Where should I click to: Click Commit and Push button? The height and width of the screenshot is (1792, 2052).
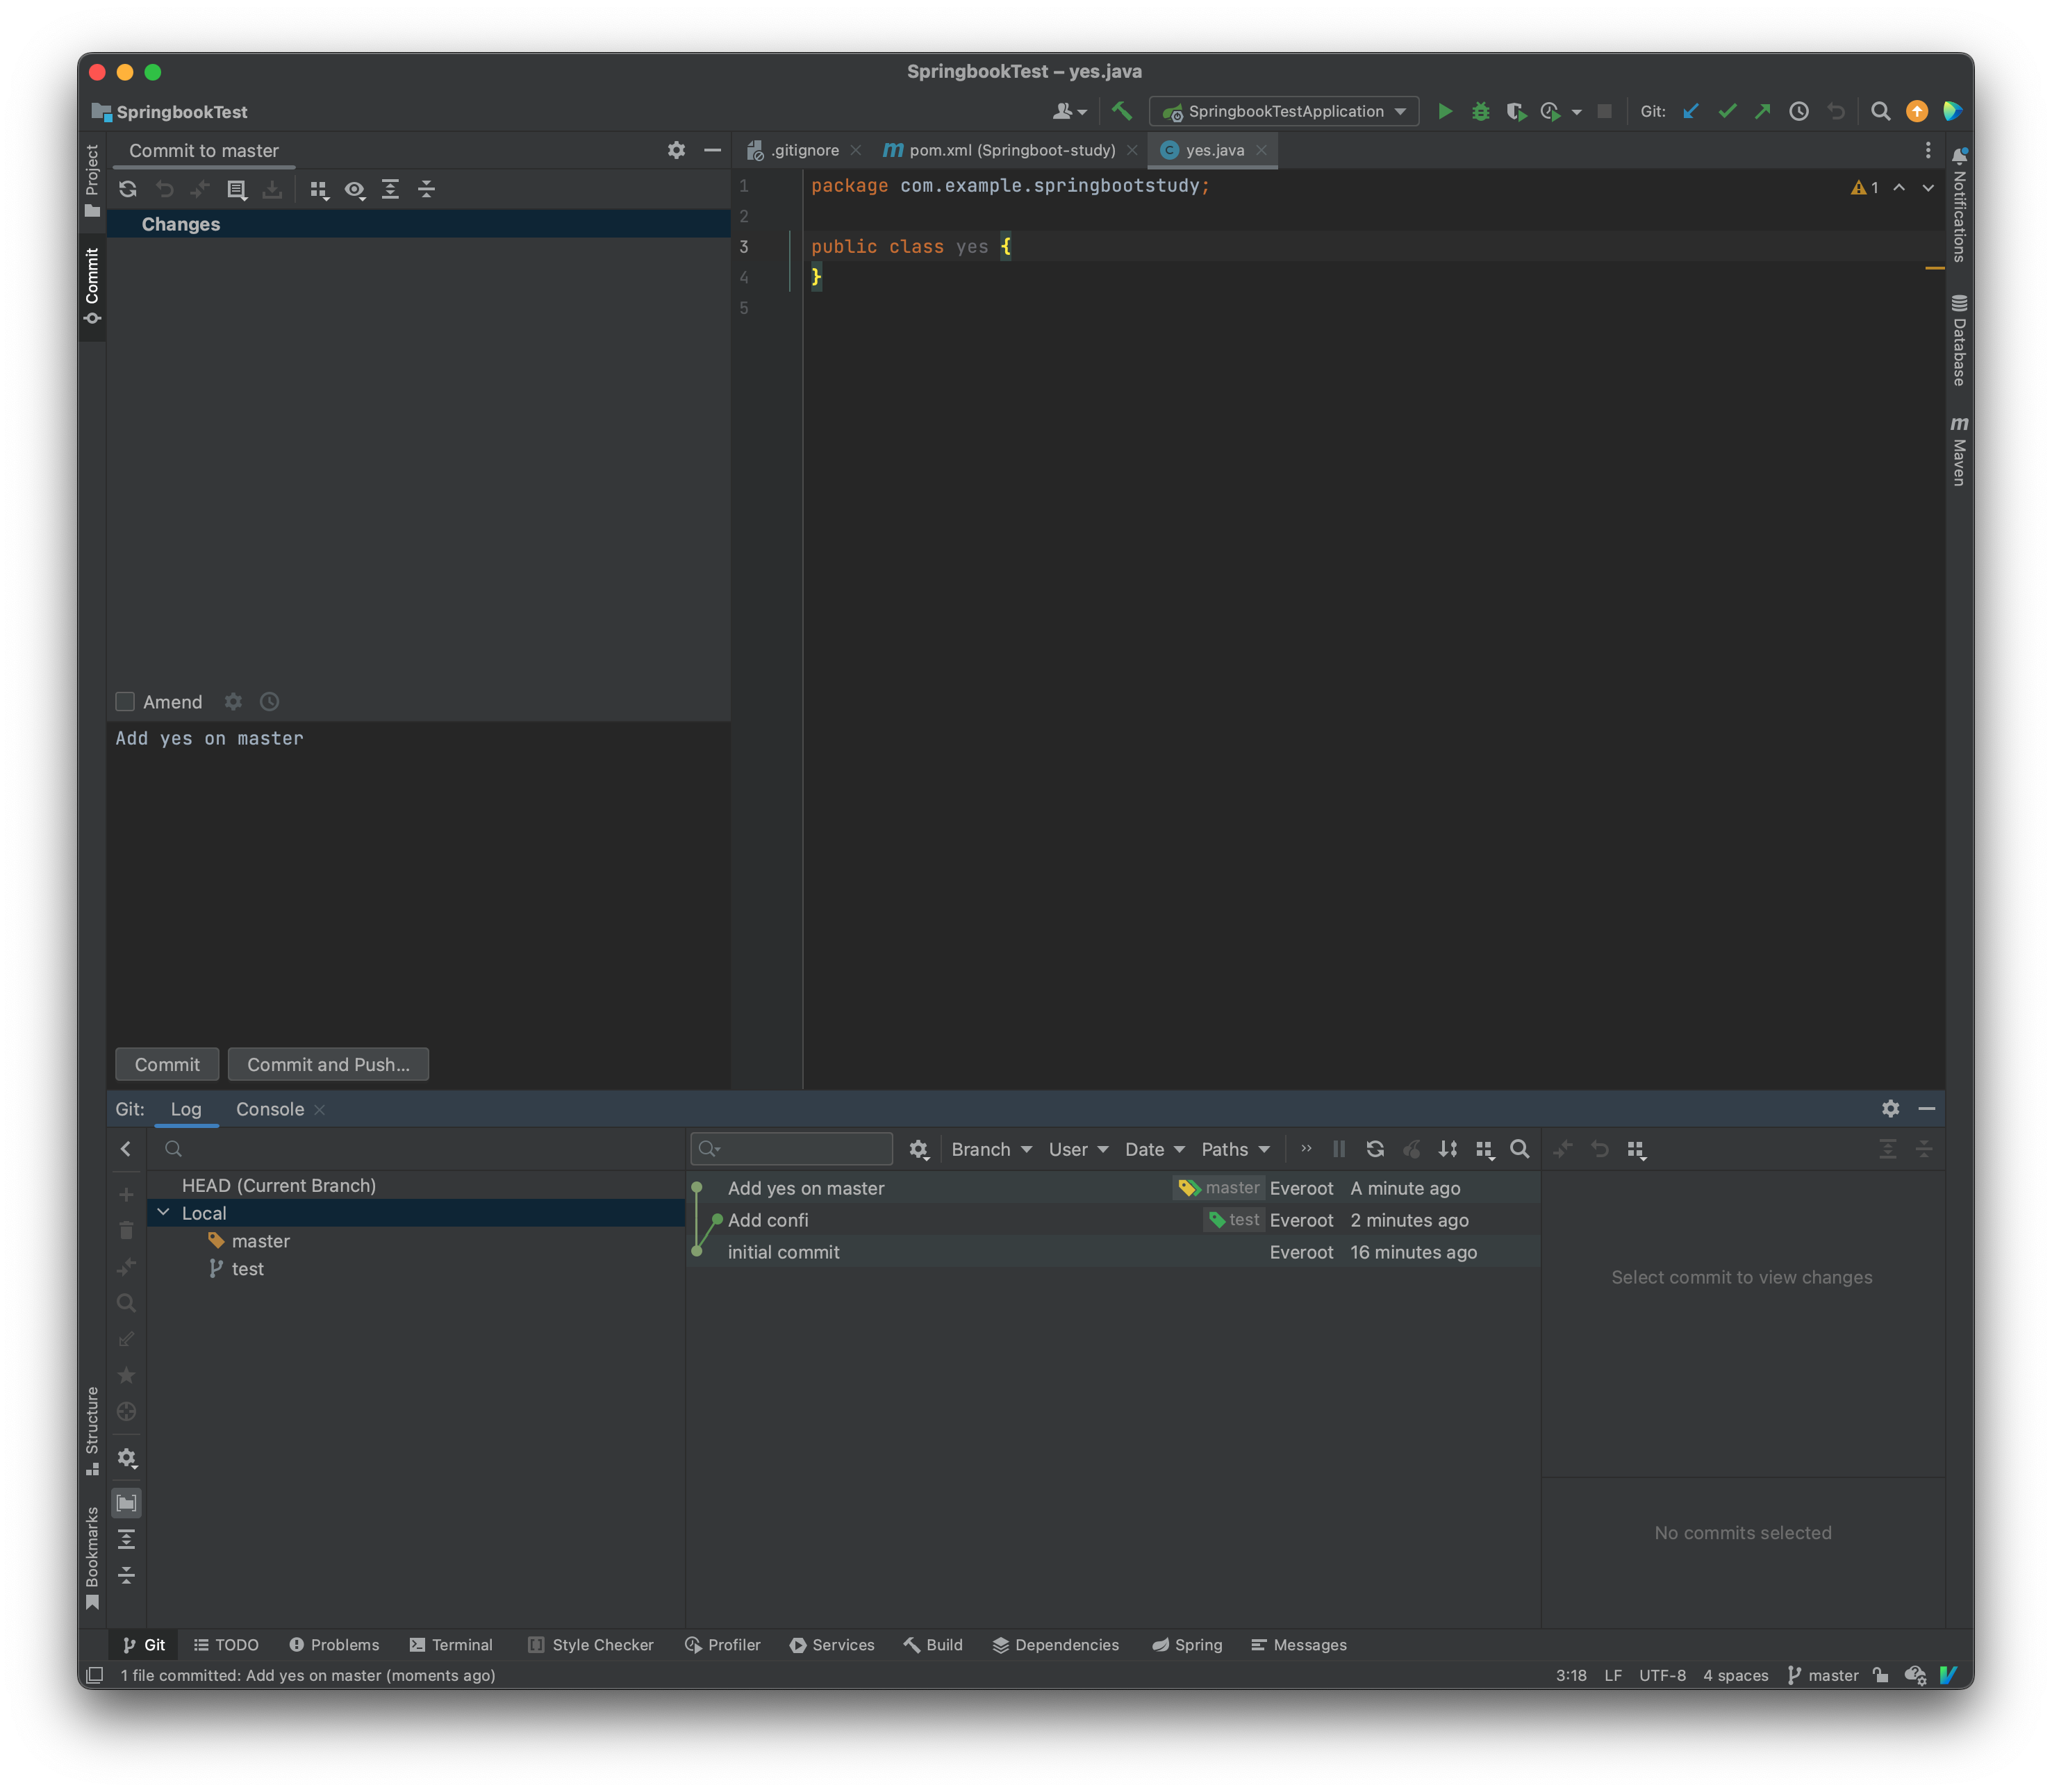[x=328, y=1064]
